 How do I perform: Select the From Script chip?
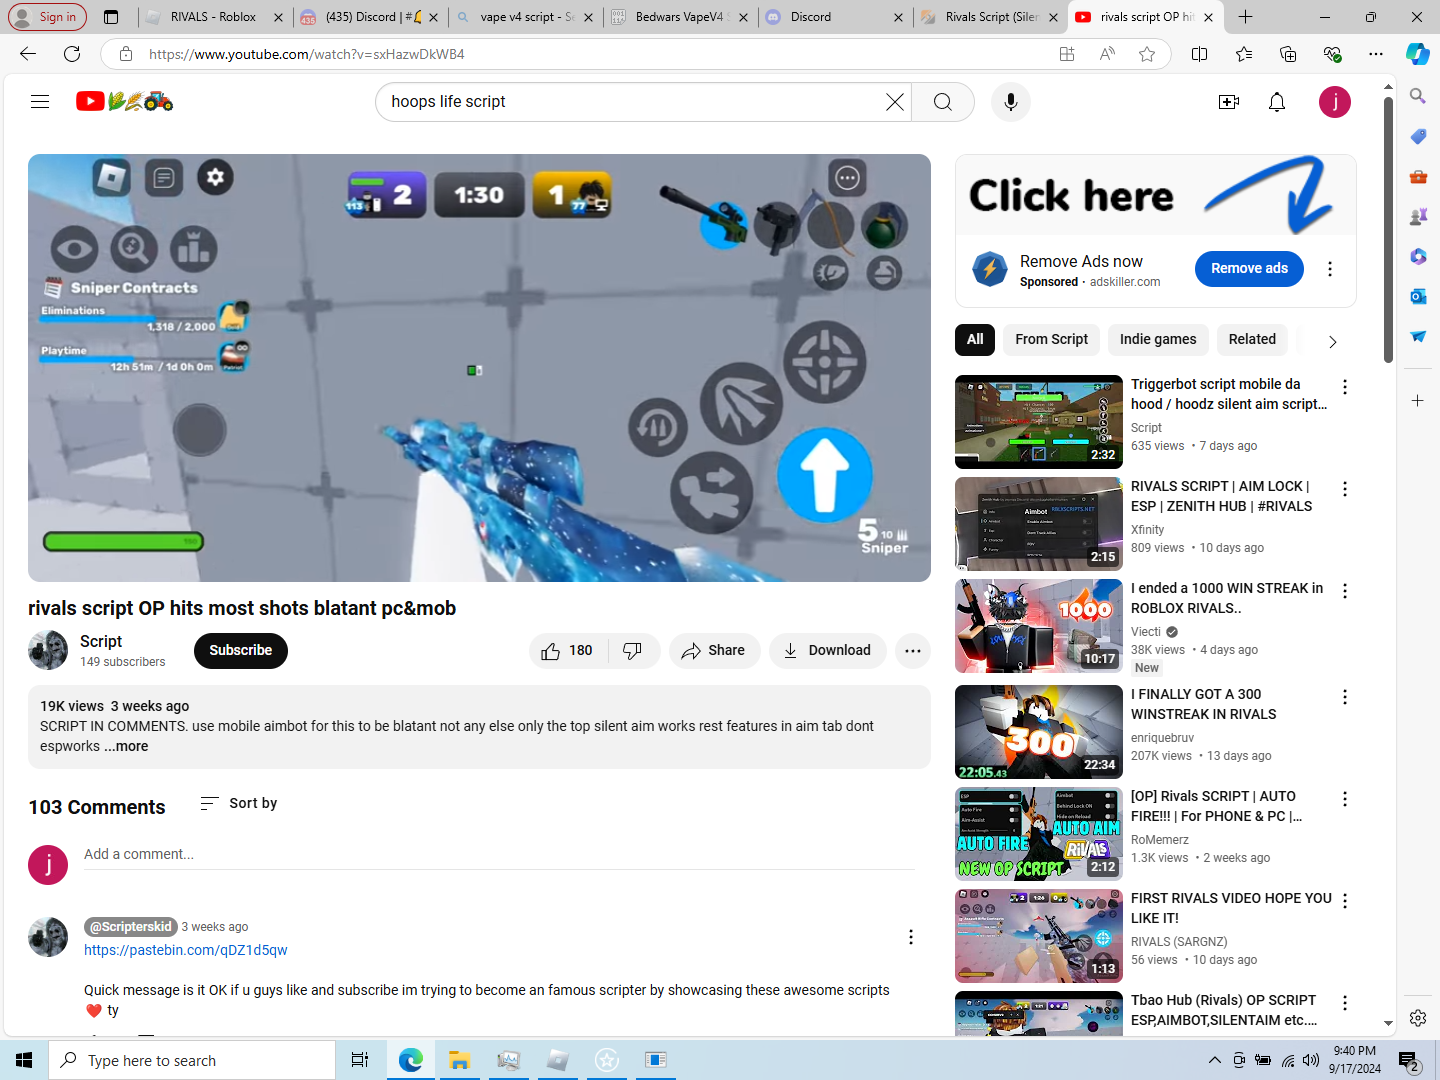point(1051,340)
